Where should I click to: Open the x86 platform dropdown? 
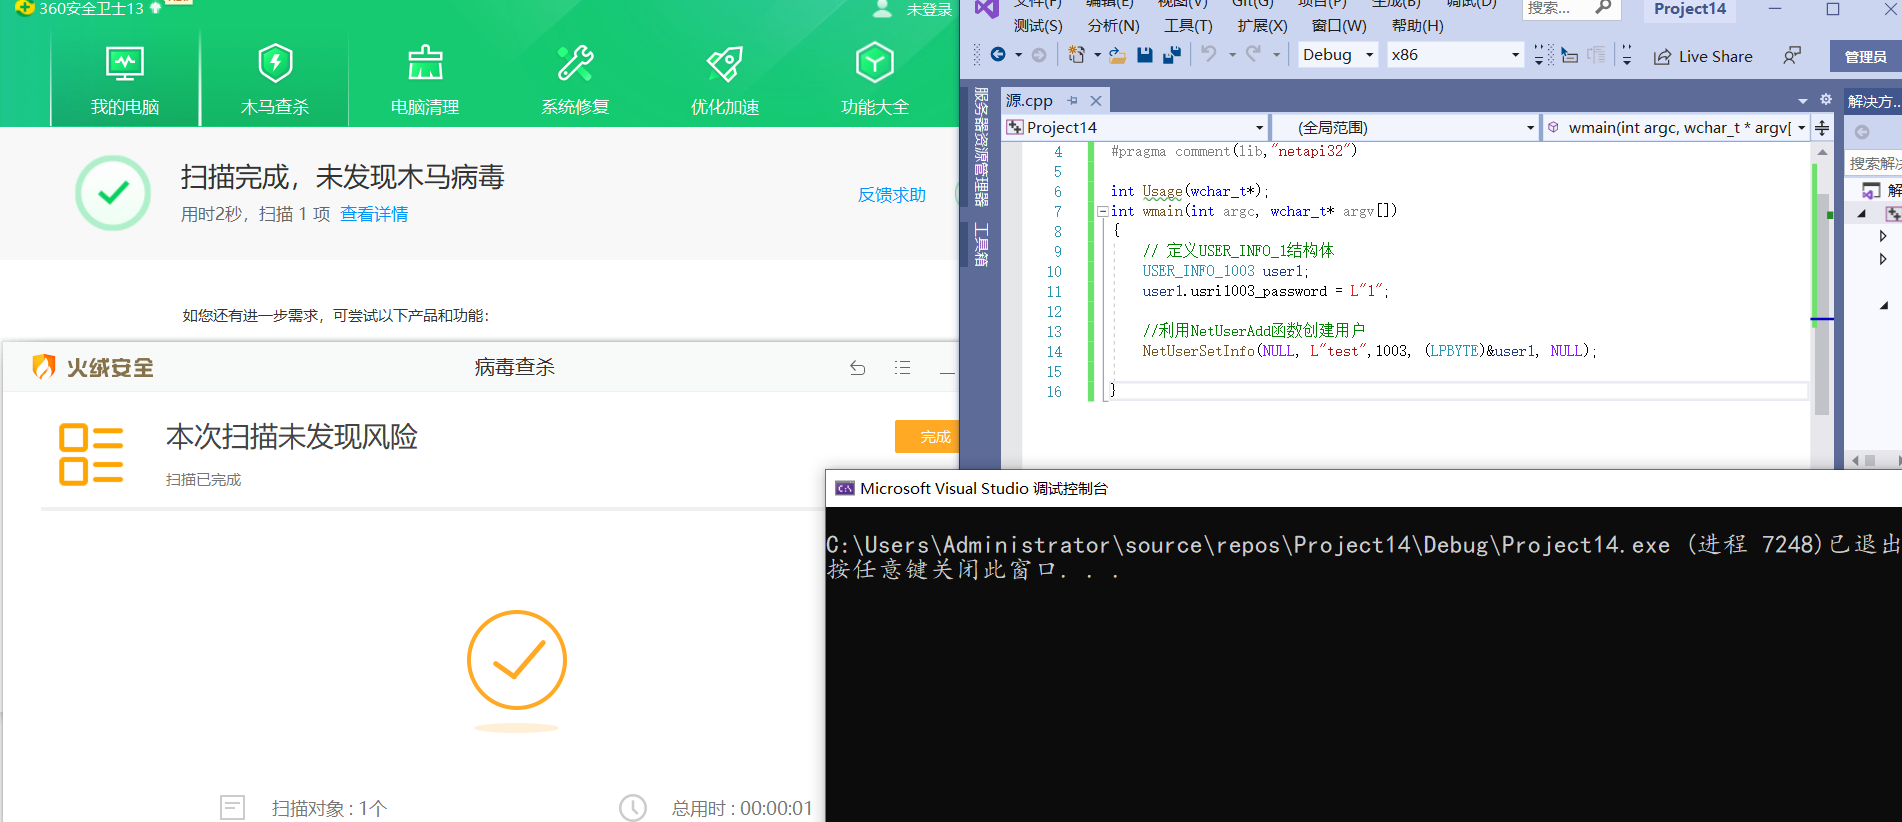(1455, 55)
